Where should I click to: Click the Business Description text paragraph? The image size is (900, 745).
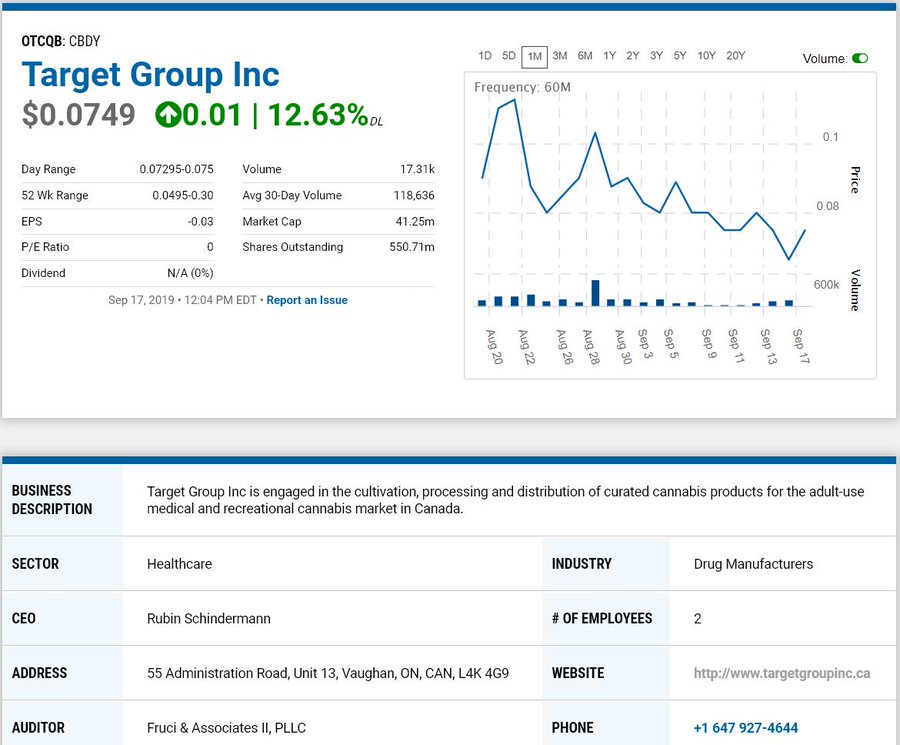click(505, 500)
